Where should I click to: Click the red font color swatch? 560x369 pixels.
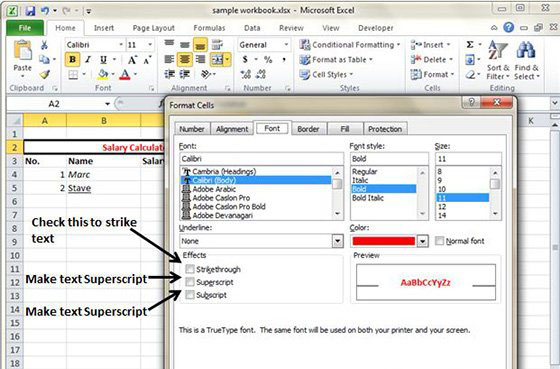(384, 241)
